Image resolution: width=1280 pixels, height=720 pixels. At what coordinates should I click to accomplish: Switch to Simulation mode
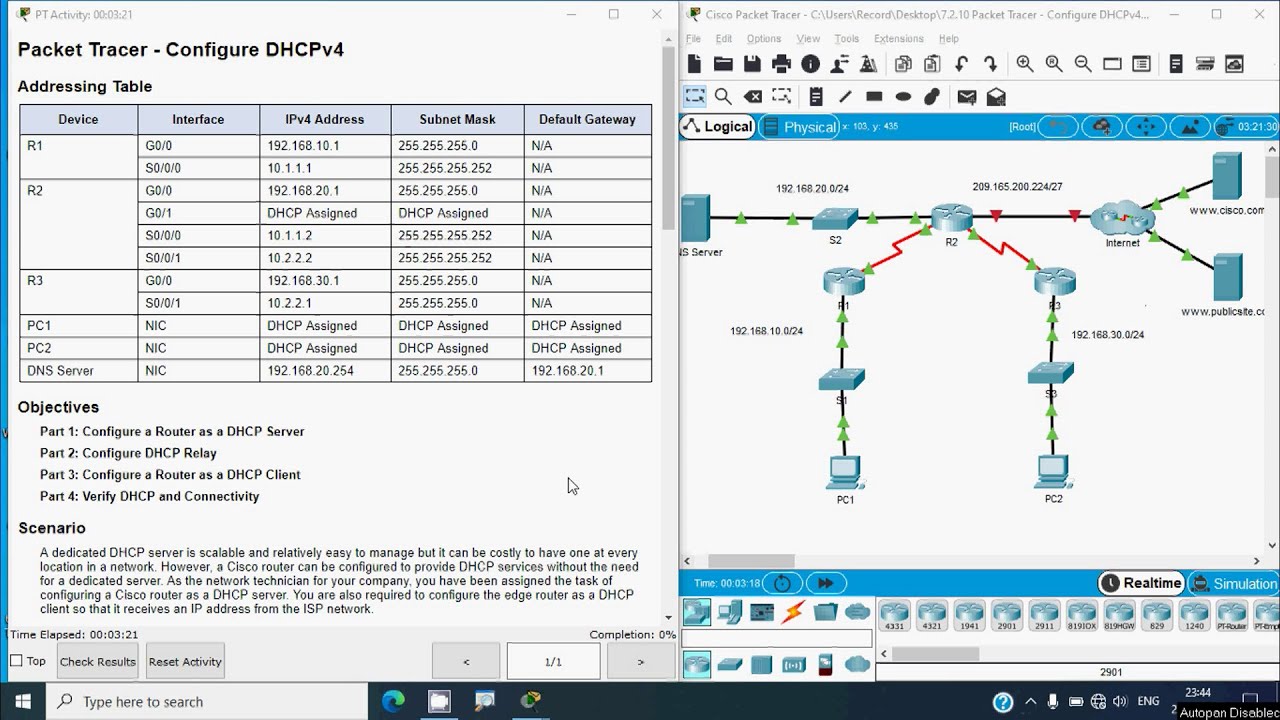pos(1234,583)
